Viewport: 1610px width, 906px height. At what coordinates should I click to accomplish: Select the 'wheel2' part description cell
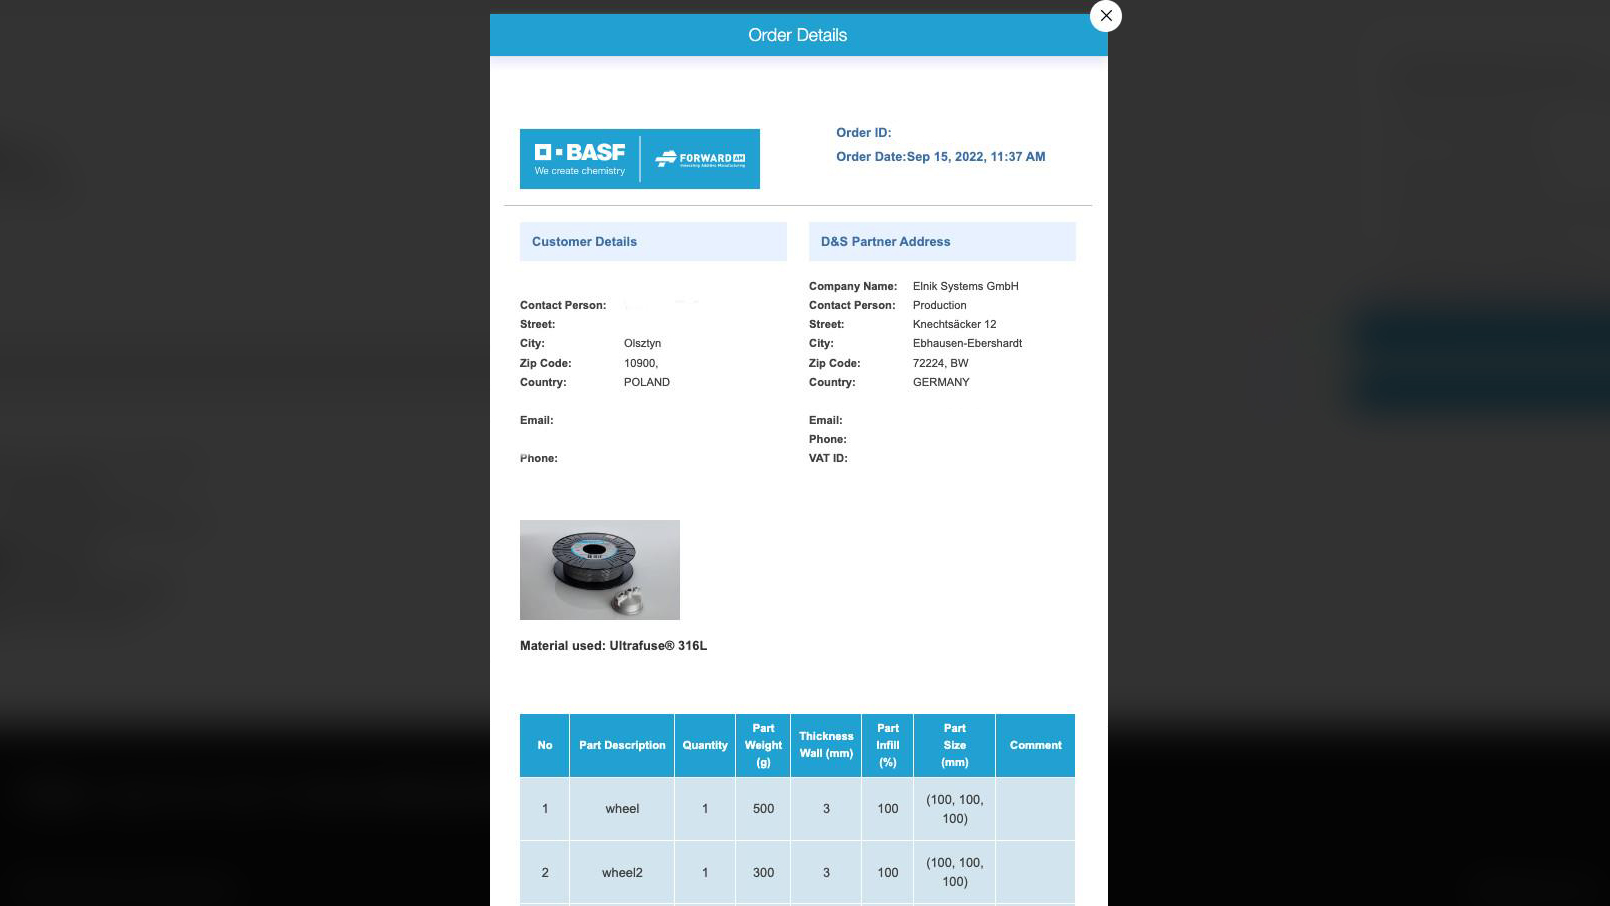coord(621,873)
